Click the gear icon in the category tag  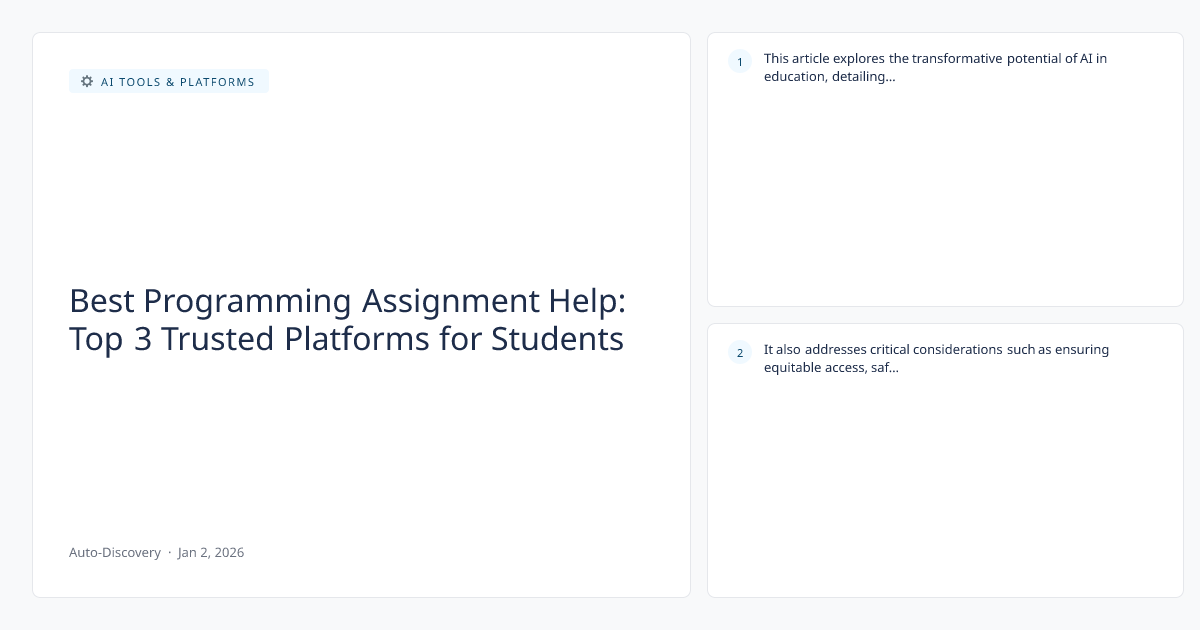point(87,81)
